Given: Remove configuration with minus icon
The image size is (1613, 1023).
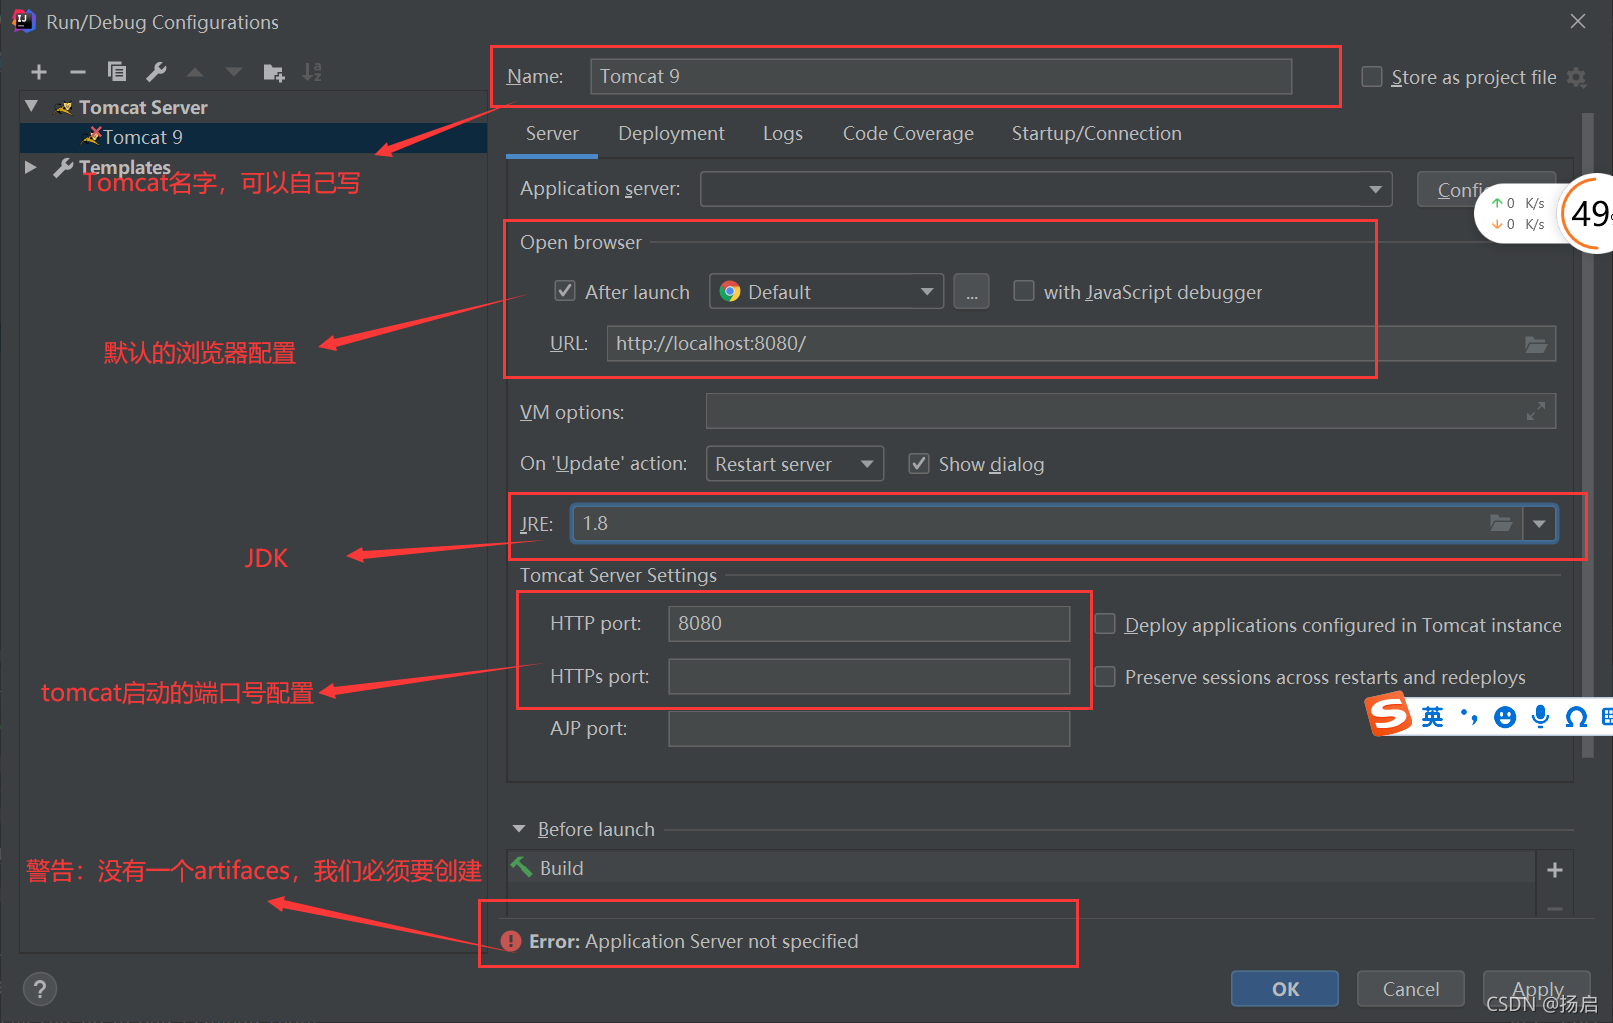Looking at the screenshot, I should pyautogui.click(x=78, y=72).
